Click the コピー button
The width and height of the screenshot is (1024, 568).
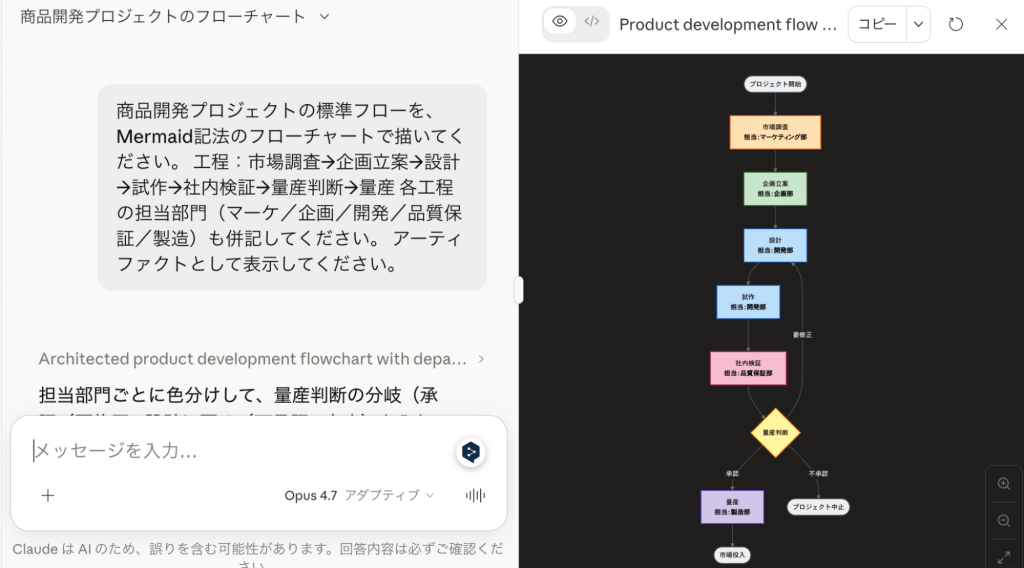pyautogui.click(x=877, y=24)
